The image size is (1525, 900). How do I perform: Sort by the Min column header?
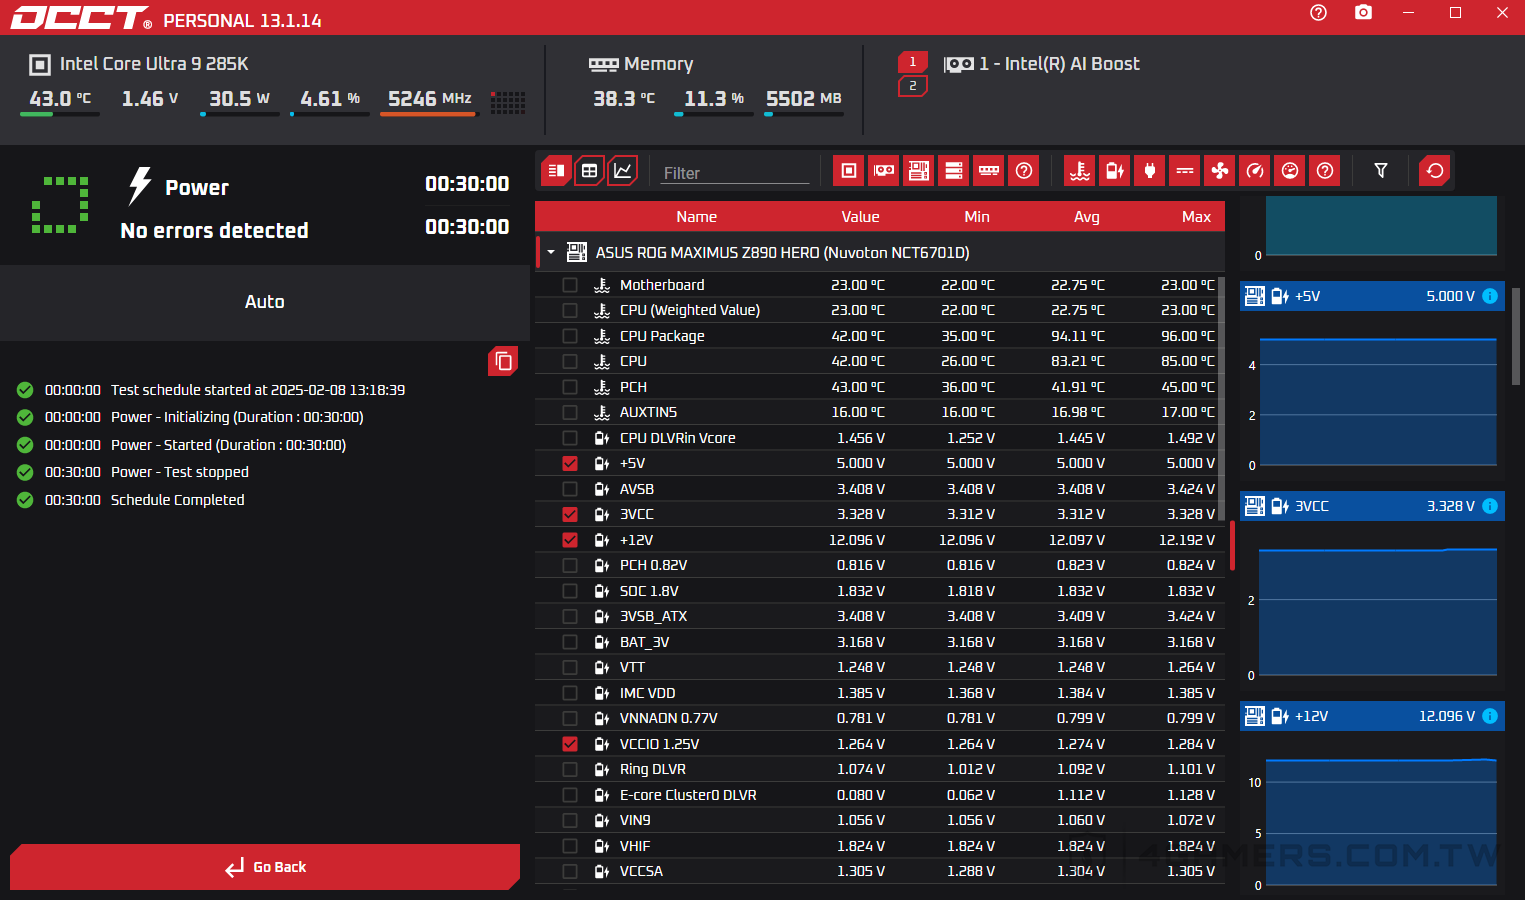[977, 217]
